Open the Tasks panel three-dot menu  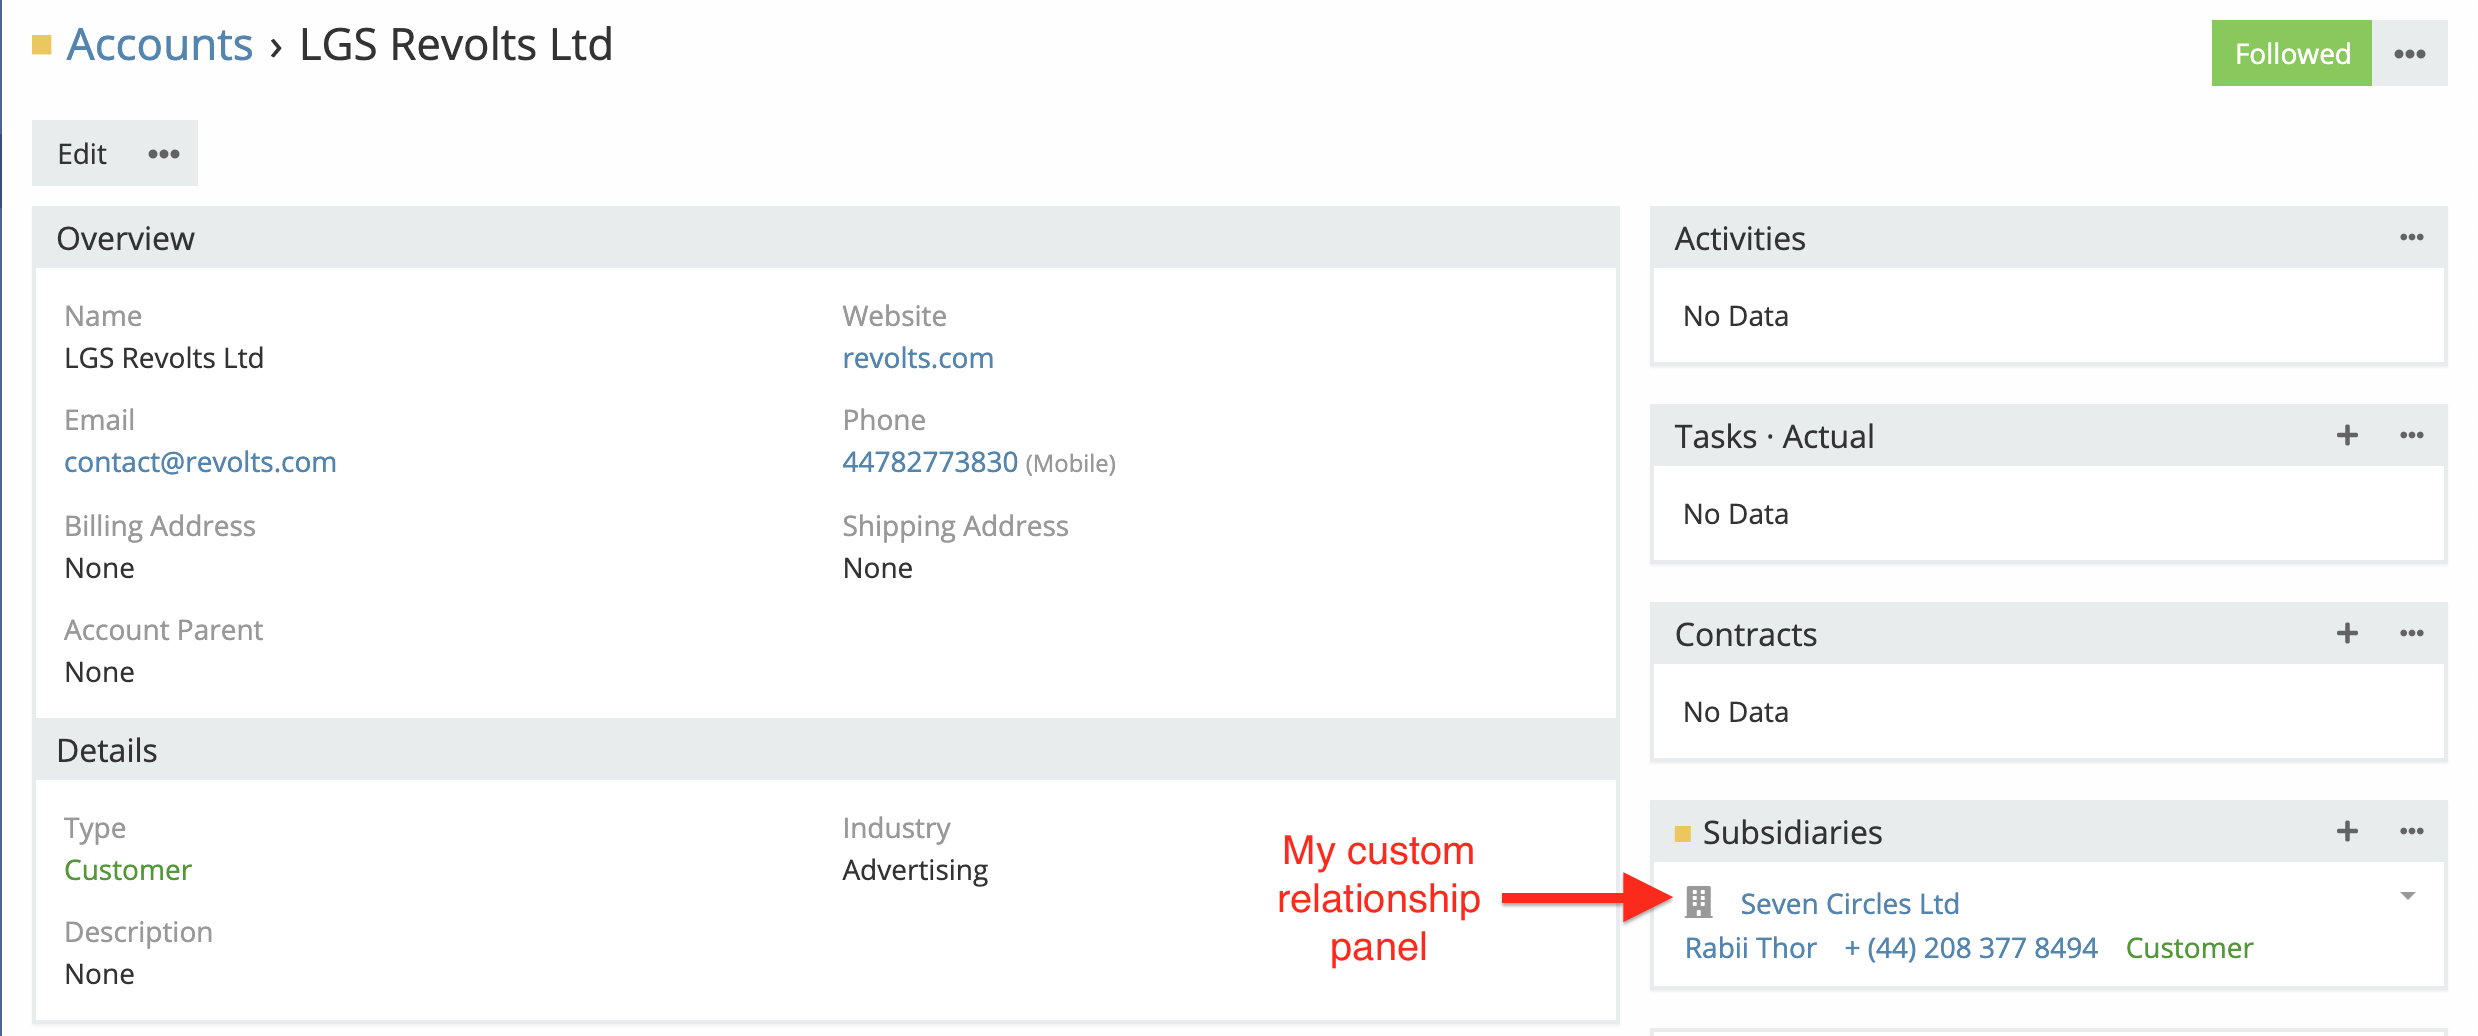(2411, 435)
